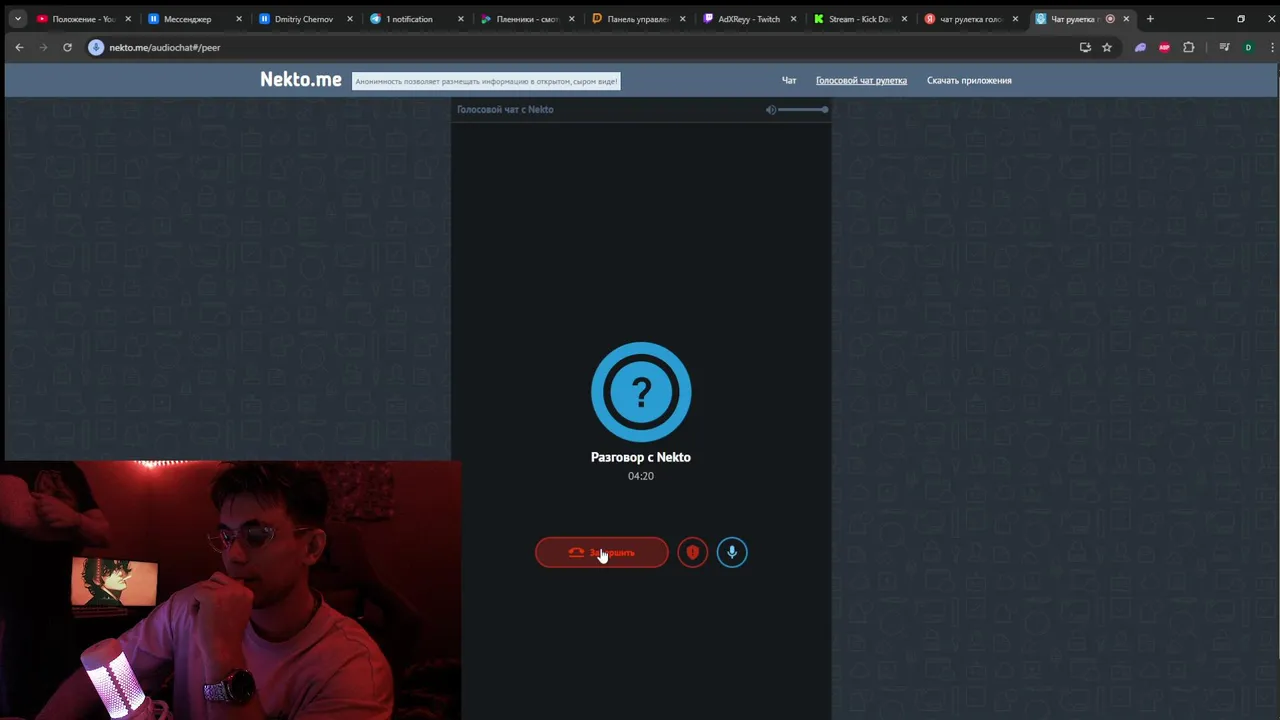1280x720 pixels.
Task: Reload the current page
Action: [x=67, y=47]
